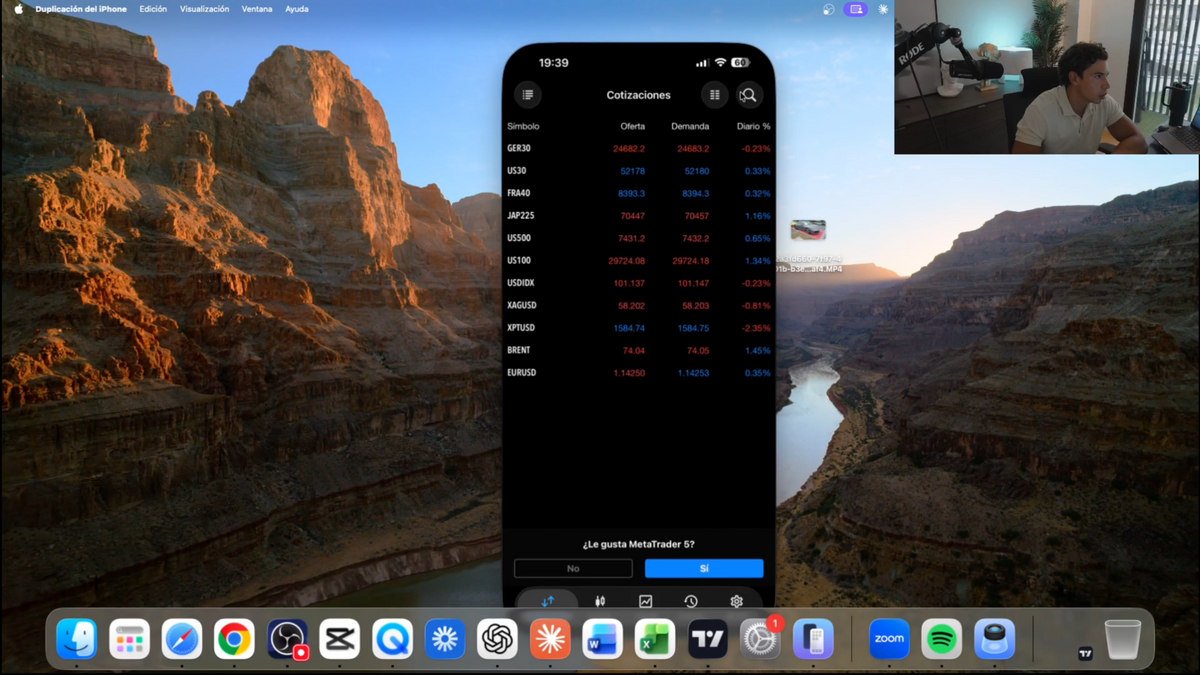
Task: Select the US500 symbol
Action: pyautogui.click(x=519, y=238)
